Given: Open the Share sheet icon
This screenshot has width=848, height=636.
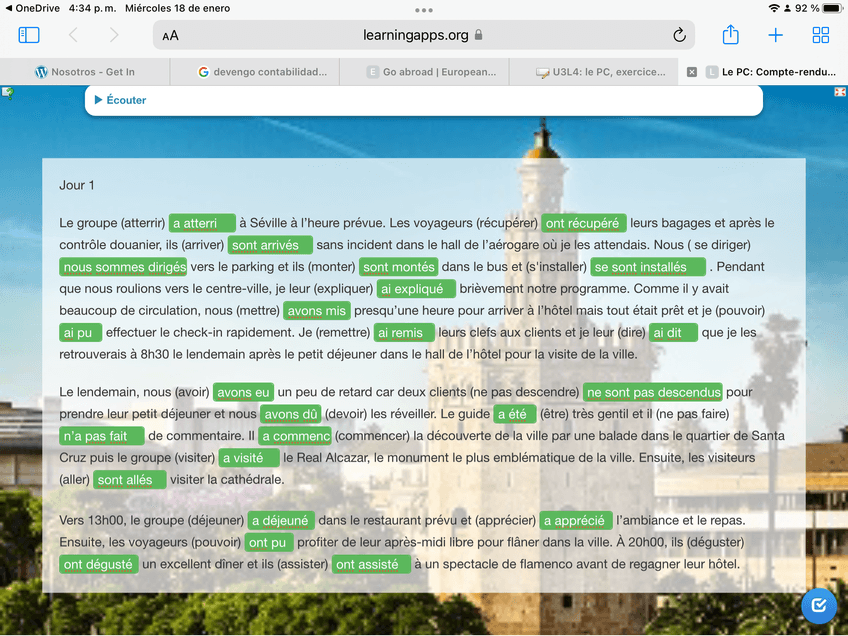Looking at the screenshot, I should click(730, 35).
